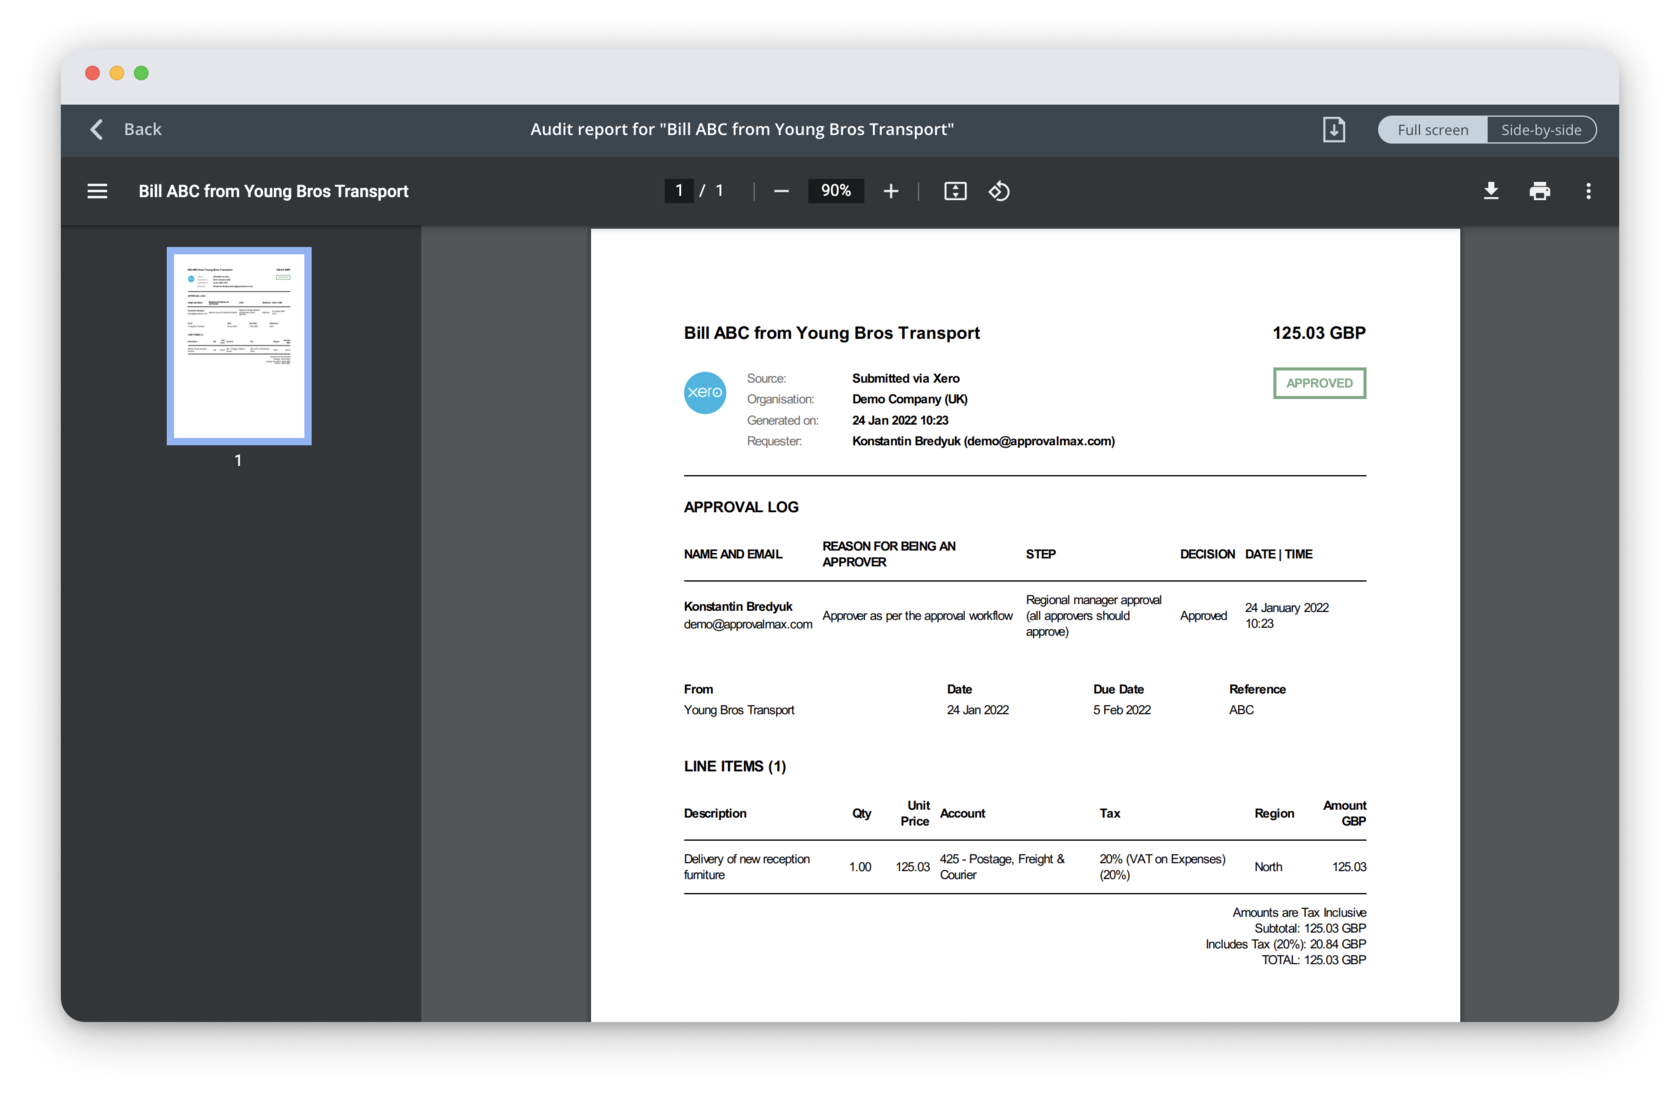Rotate the document counterclockwise
Viewport: 1680px width, 1095px height.
click(999, 191)
